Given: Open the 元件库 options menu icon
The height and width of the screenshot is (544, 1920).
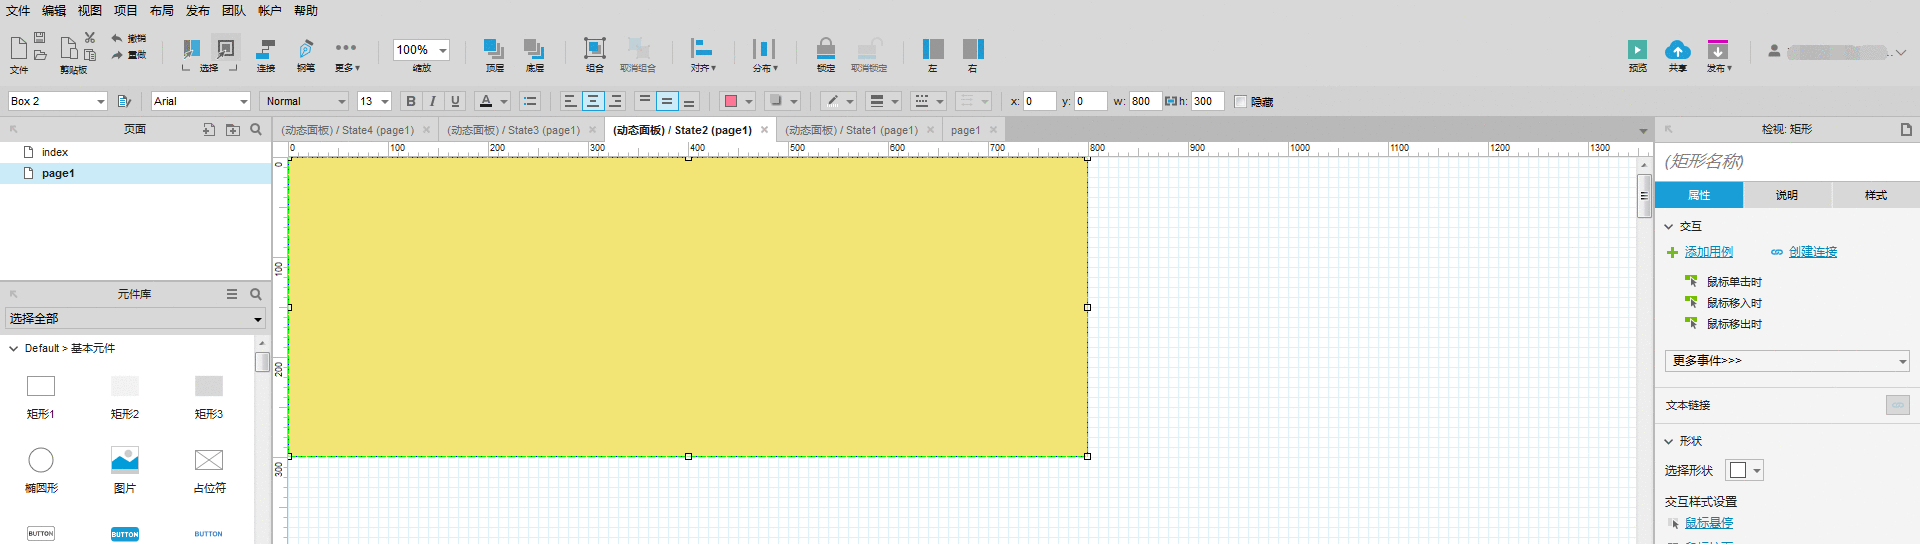Looking at the screenshot, I should pyautogui.click(x=232, y=294).
